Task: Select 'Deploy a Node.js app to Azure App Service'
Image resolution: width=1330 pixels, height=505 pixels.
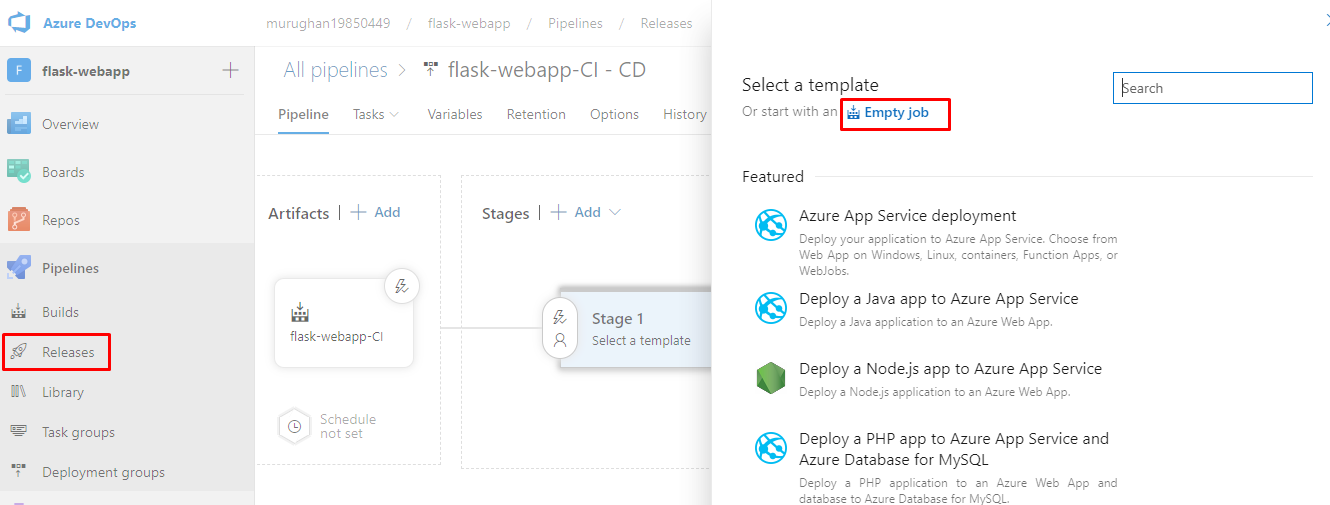Action: [x=950, y=368]
